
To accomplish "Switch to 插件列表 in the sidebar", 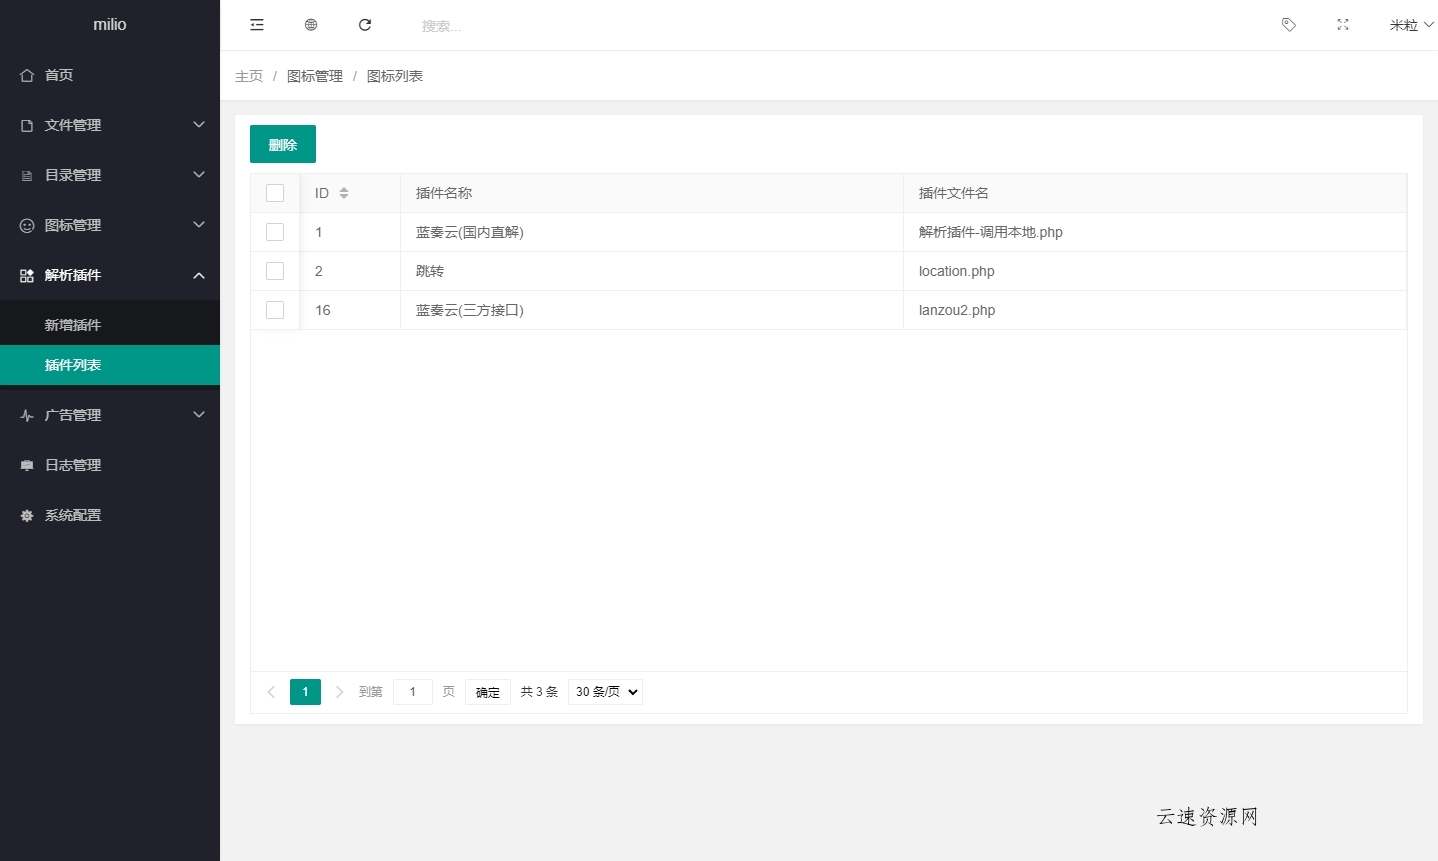I will (x=74, y=364).
